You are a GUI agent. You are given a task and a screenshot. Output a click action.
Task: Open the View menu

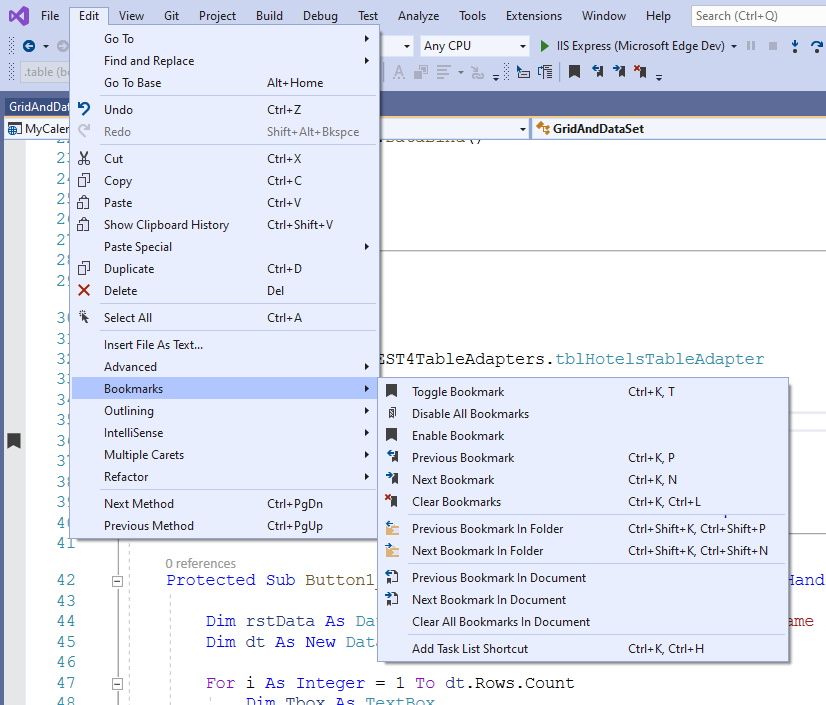[131, 16]
